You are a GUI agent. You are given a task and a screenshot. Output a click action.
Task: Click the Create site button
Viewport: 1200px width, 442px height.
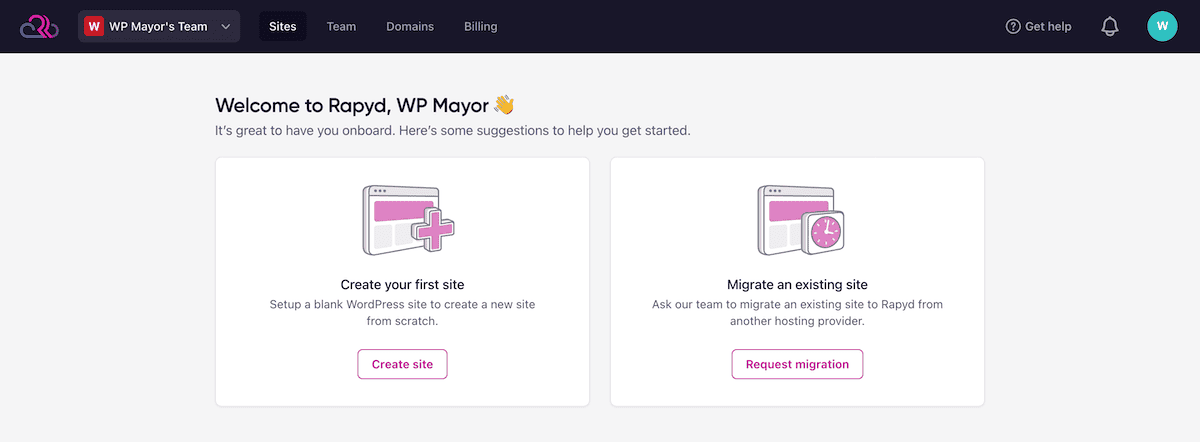(x=402, y=364)
